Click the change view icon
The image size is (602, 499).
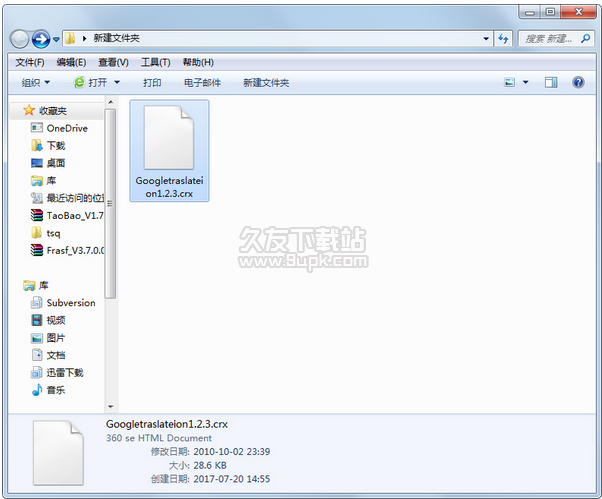[x=509, y=82]
